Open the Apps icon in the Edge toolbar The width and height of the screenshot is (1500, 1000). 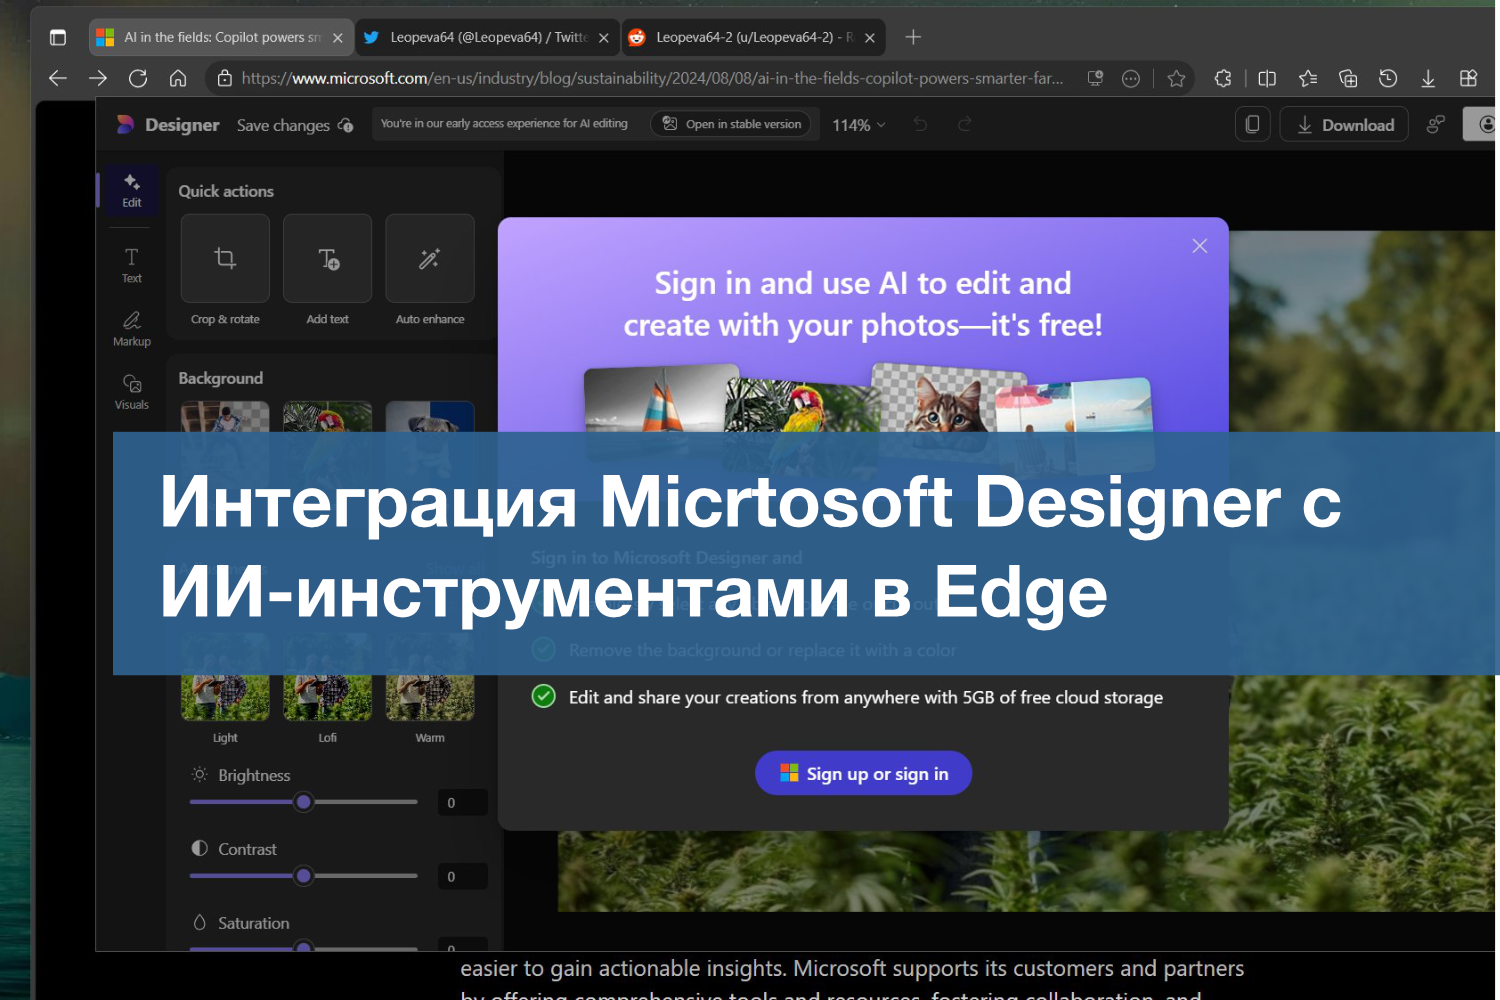click(x=1468, y=78)
